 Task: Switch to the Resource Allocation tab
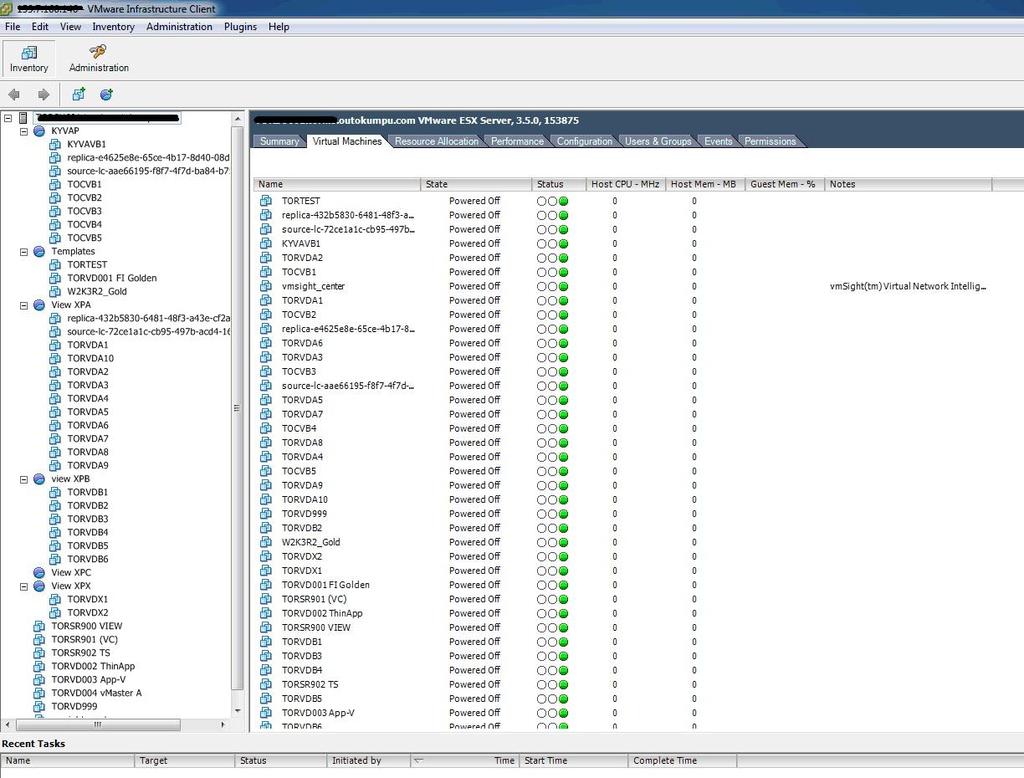pyautogui.click(x=436, y=141)
